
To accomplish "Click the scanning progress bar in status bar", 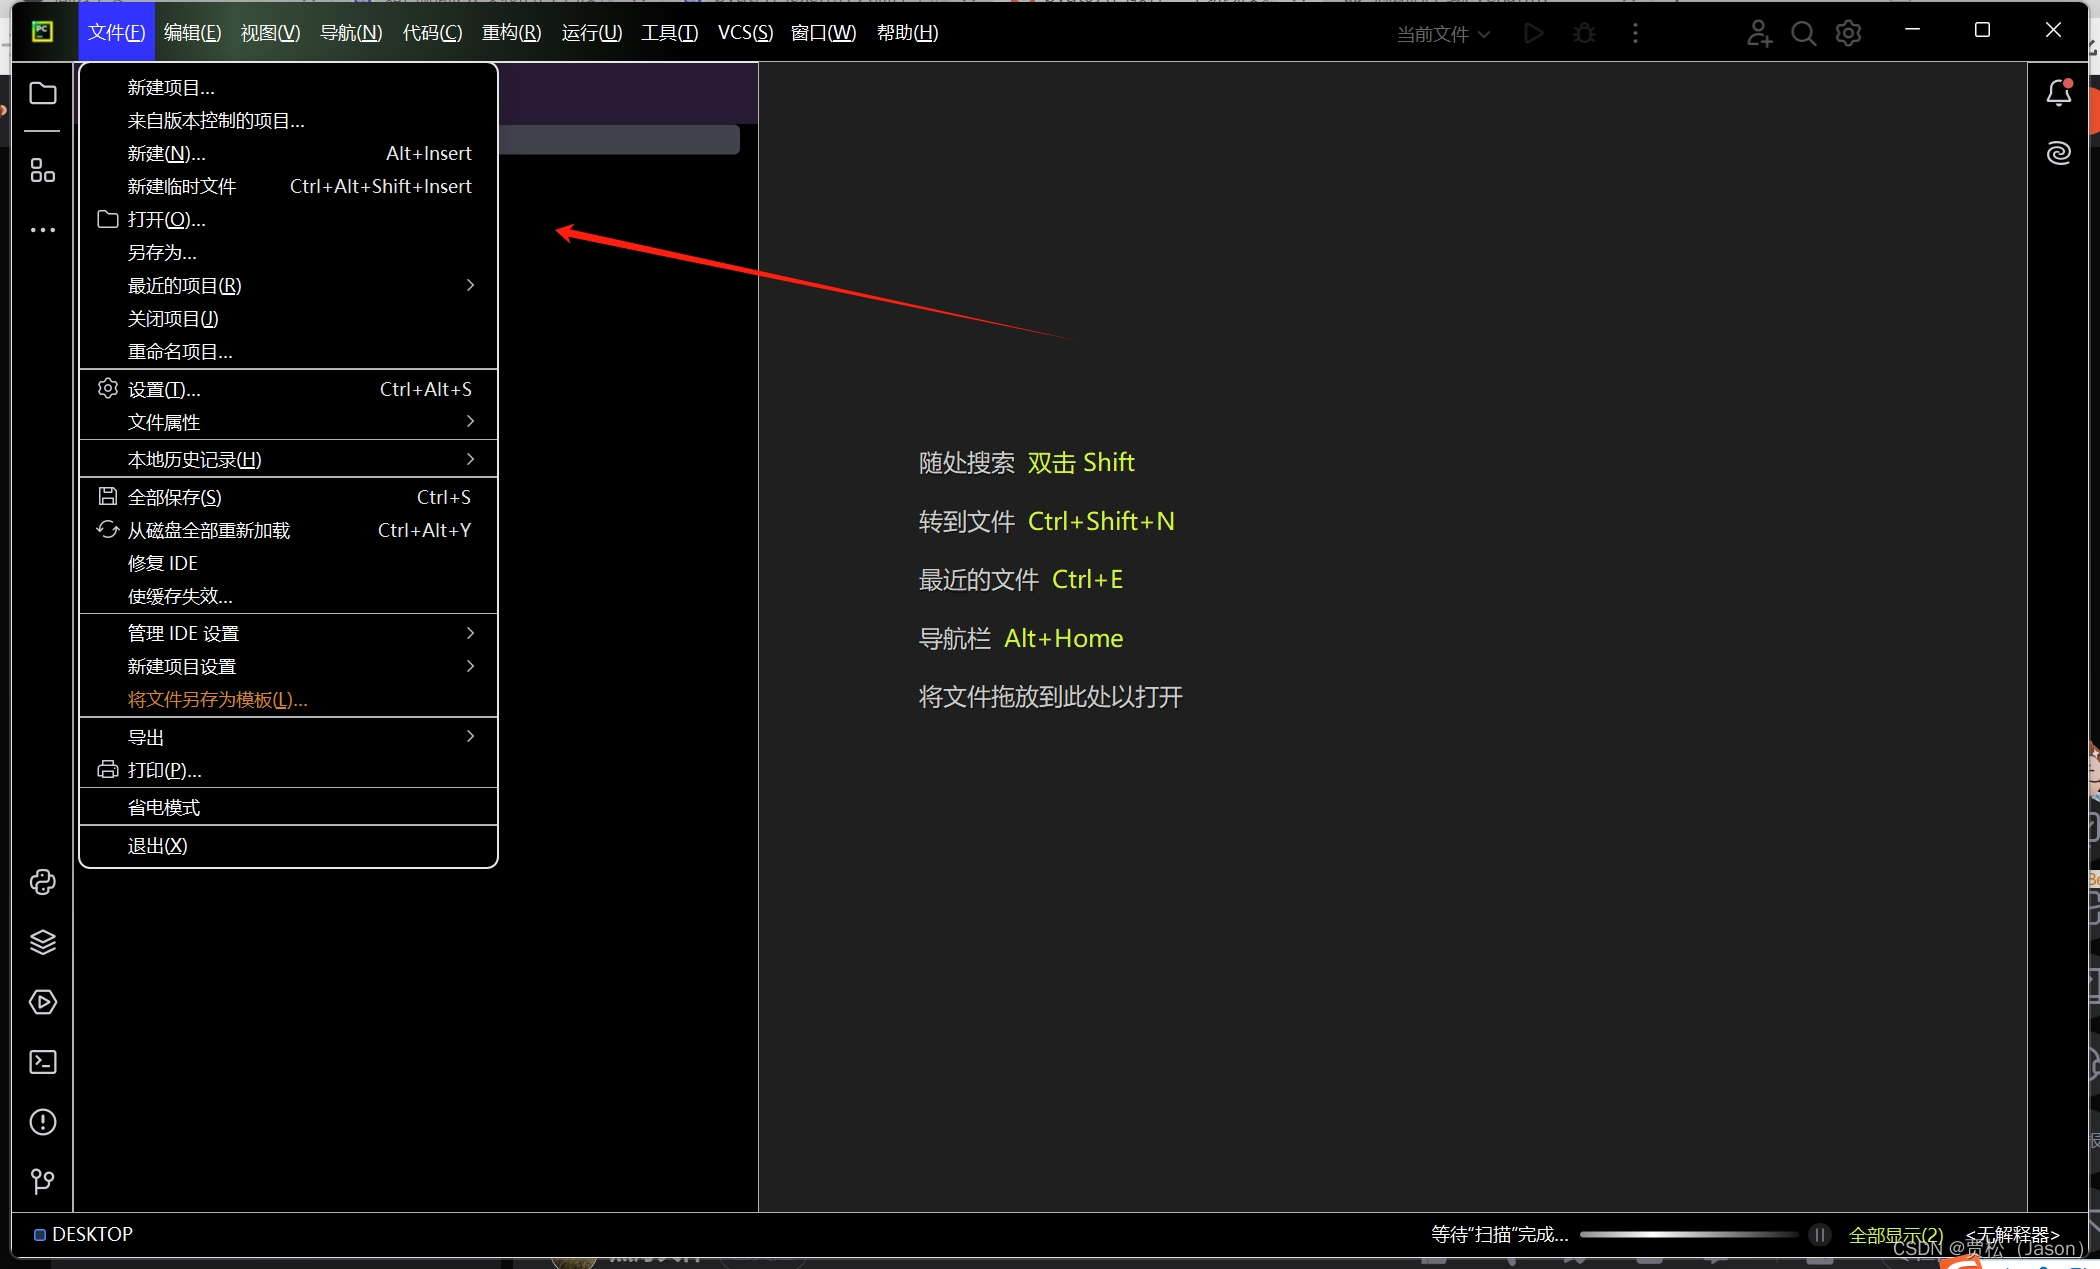I will [1688, 1235].
